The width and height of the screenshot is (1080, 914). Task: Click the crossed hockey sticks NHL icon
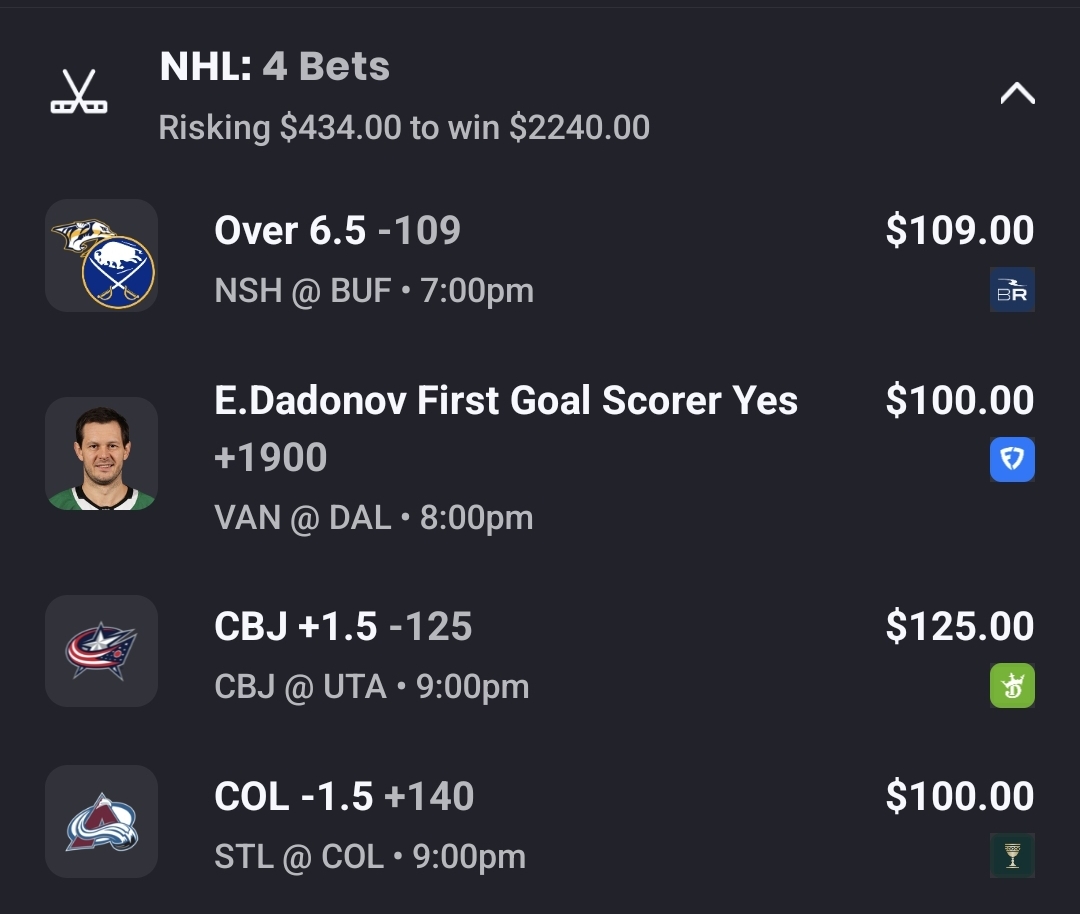pyautogui.click(x=79, y=92)
